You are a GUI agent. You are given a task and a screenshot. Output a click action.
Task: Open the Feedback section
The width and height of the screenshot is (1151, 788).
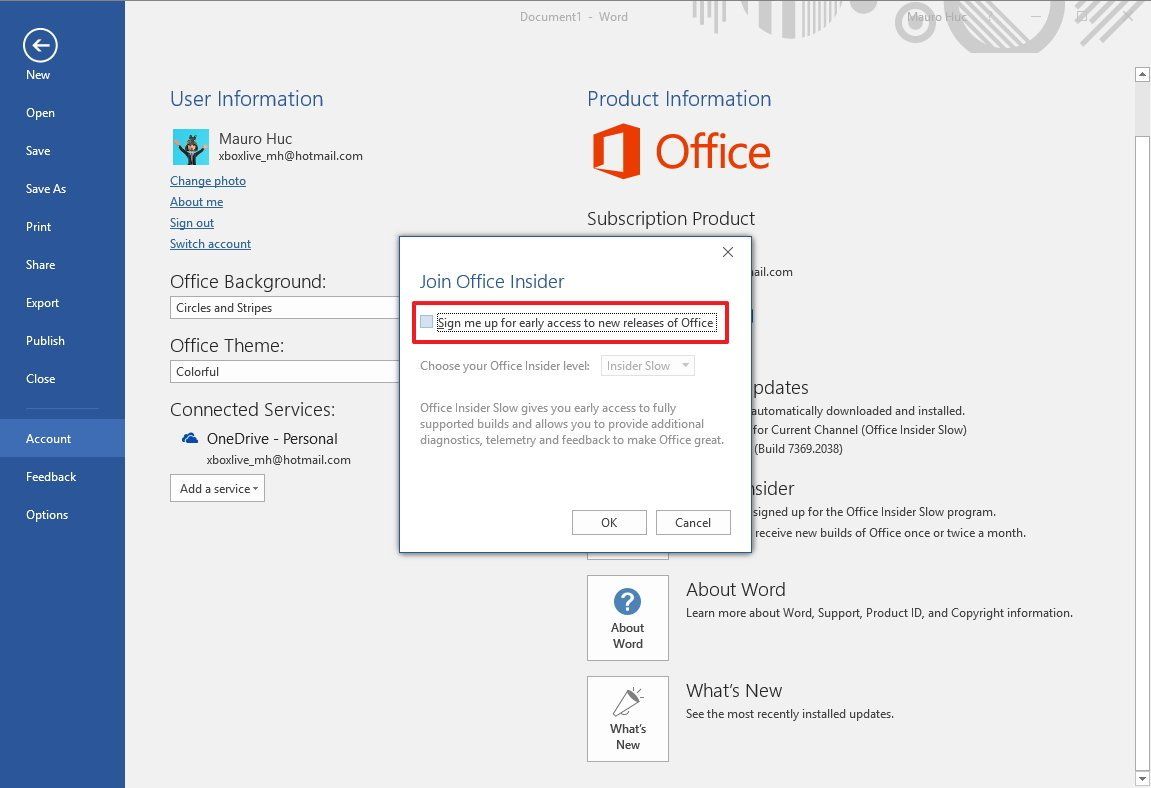51,476
